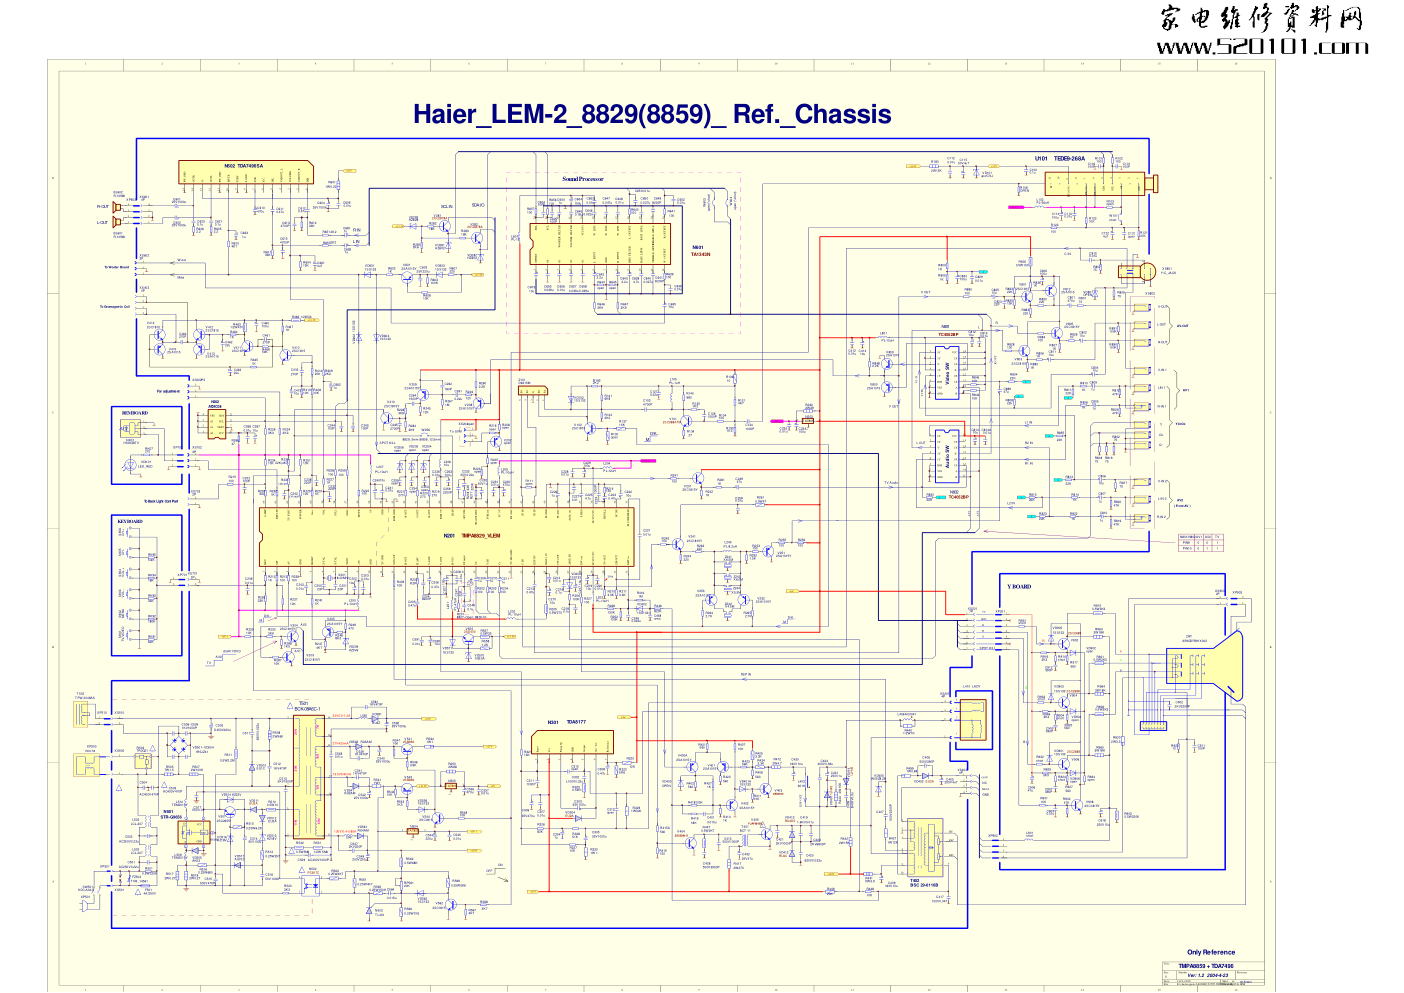Click the Y BOARD label
The height and width of the screenshot is (993, 1404).
tap(1018, 587)
